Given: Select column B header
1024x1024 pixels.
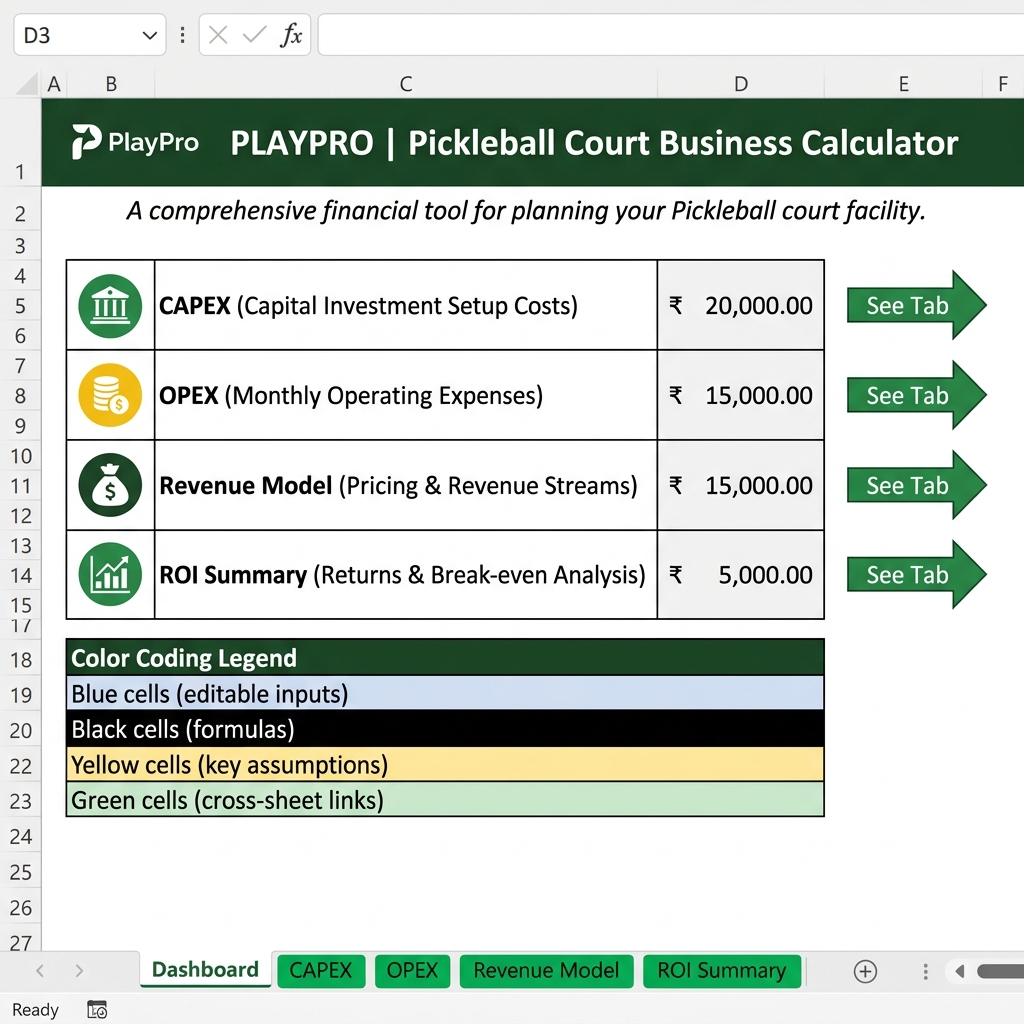Looking at the screenshot, I should 111,84.
